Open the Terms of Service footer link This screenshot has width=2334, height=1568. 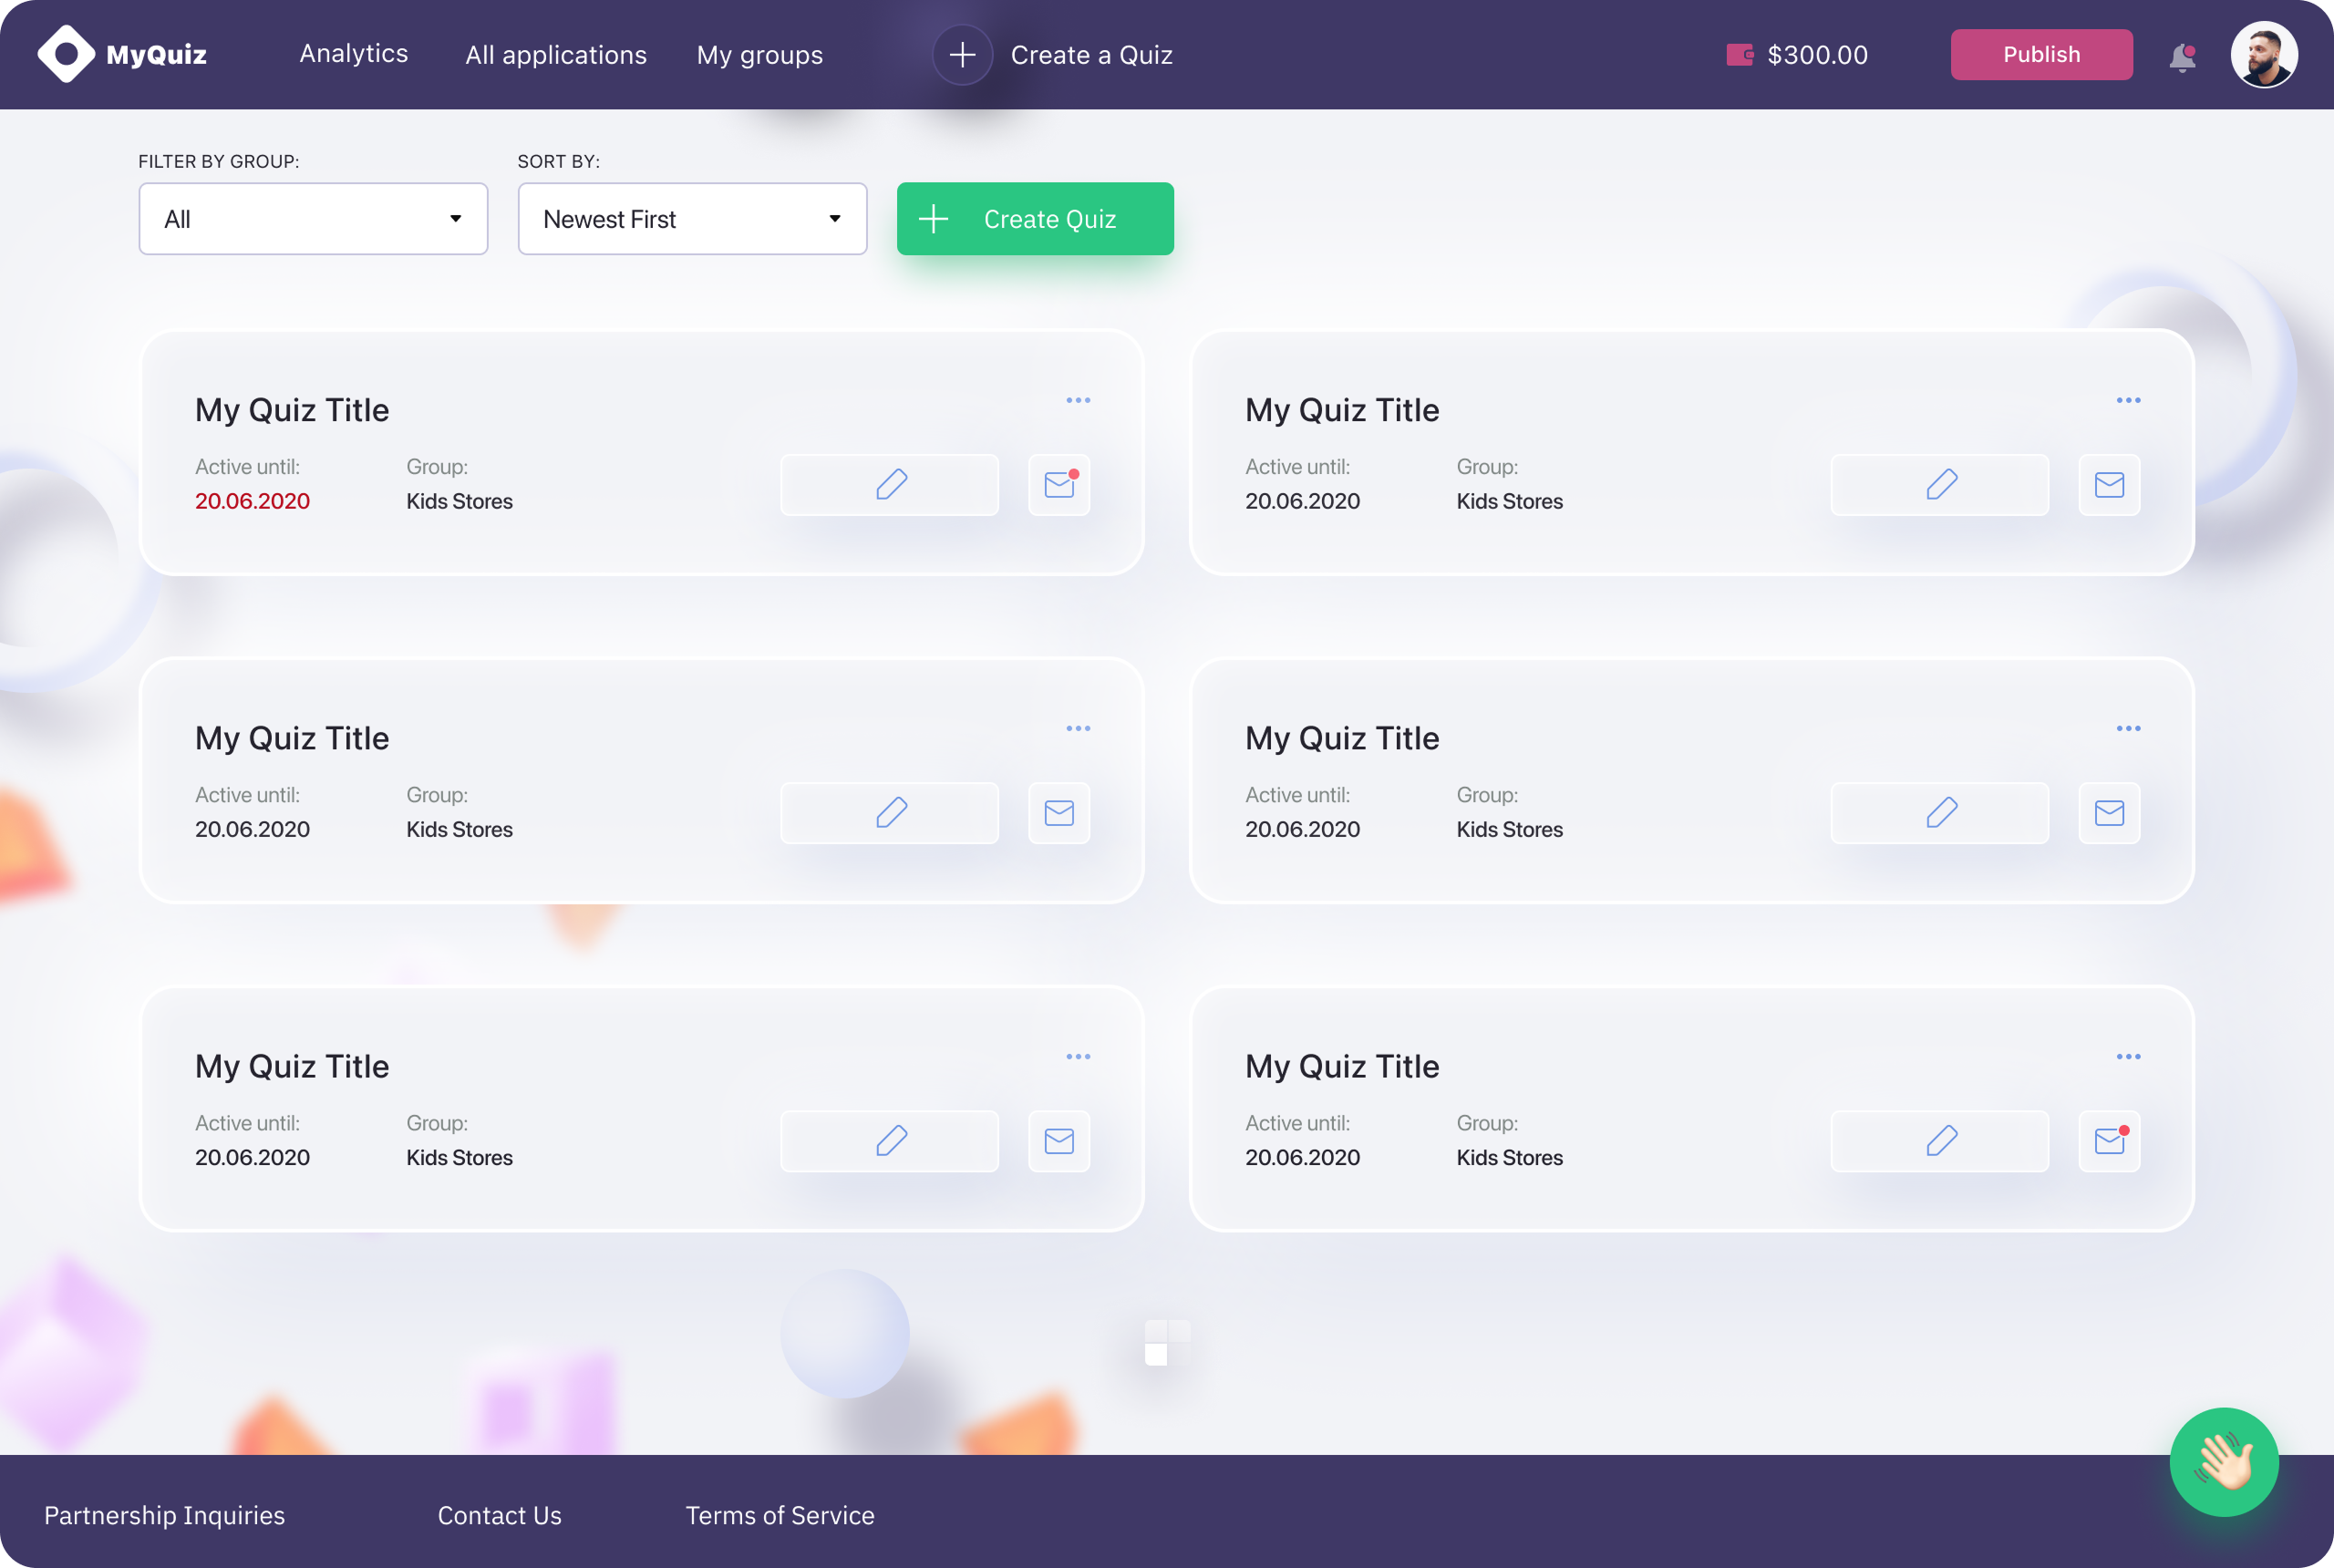tap(780, 1515)
